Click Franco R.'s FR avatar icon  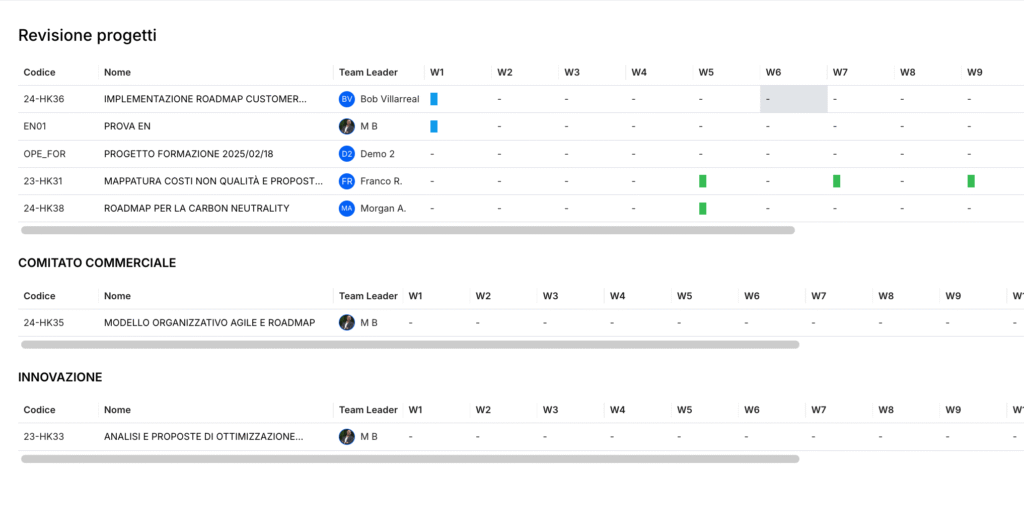[347, 181]
